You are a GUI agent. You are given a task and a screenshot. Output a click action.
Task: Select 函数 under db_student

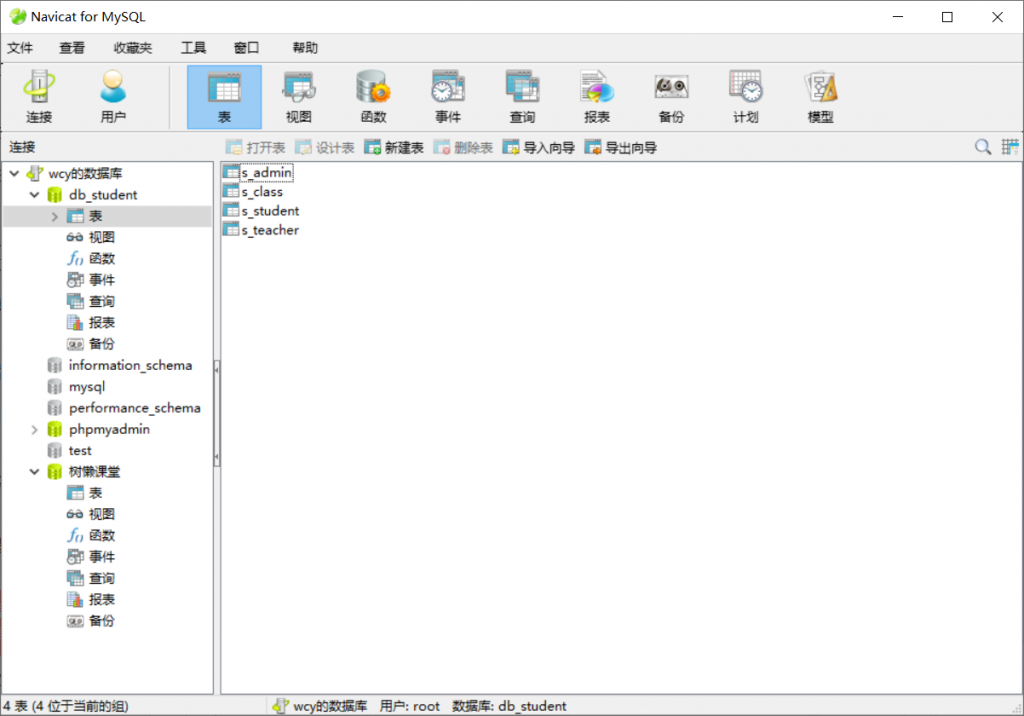tap(91, 259)
